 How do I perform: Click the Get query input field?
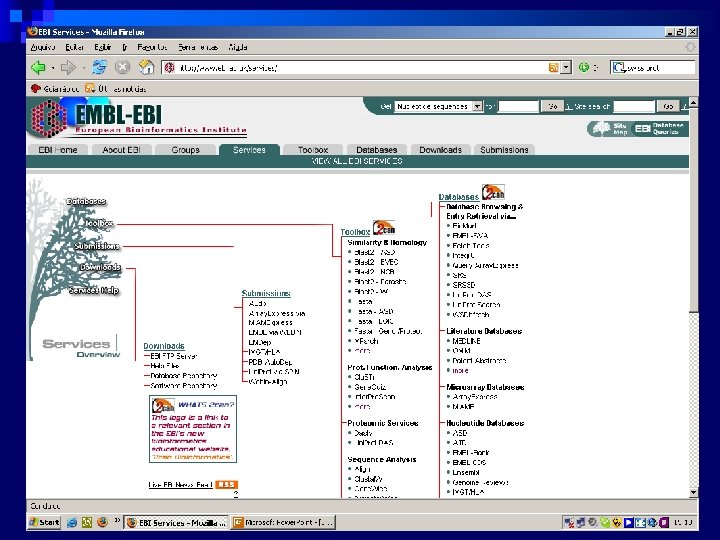point(518,107)
